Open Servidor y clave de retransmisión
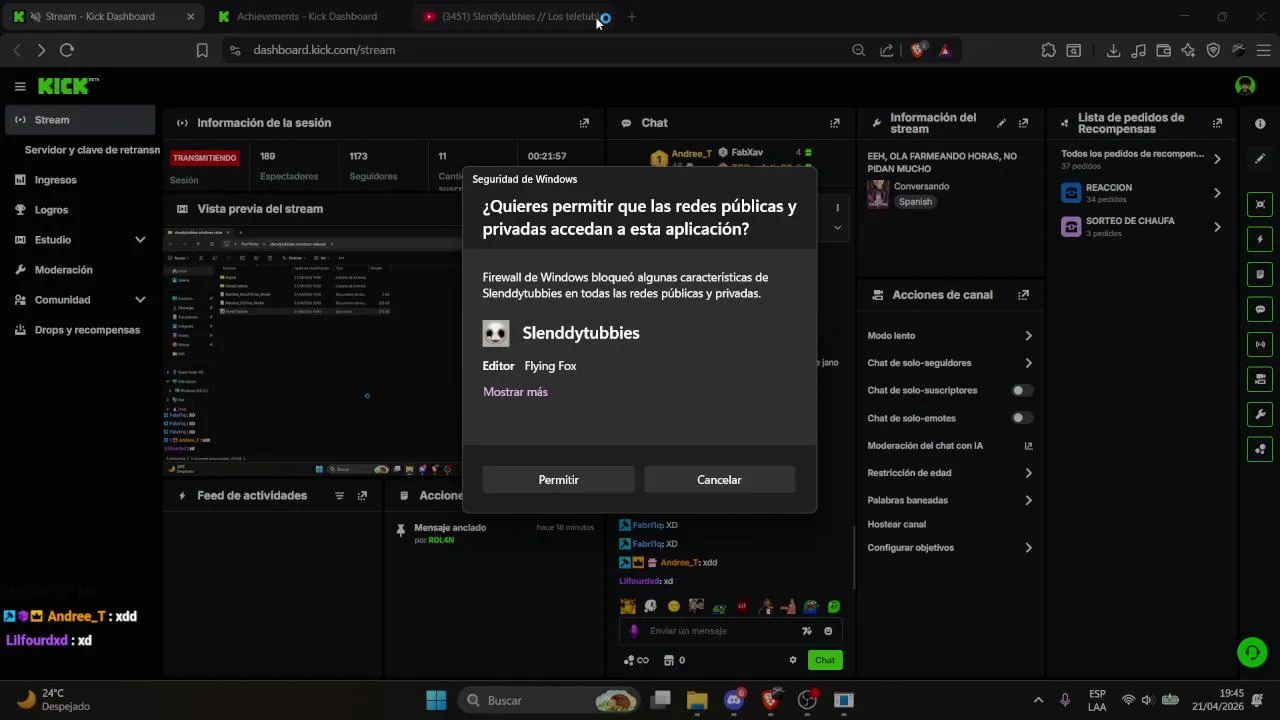The image size is (1280, 720). click(92, 150)
